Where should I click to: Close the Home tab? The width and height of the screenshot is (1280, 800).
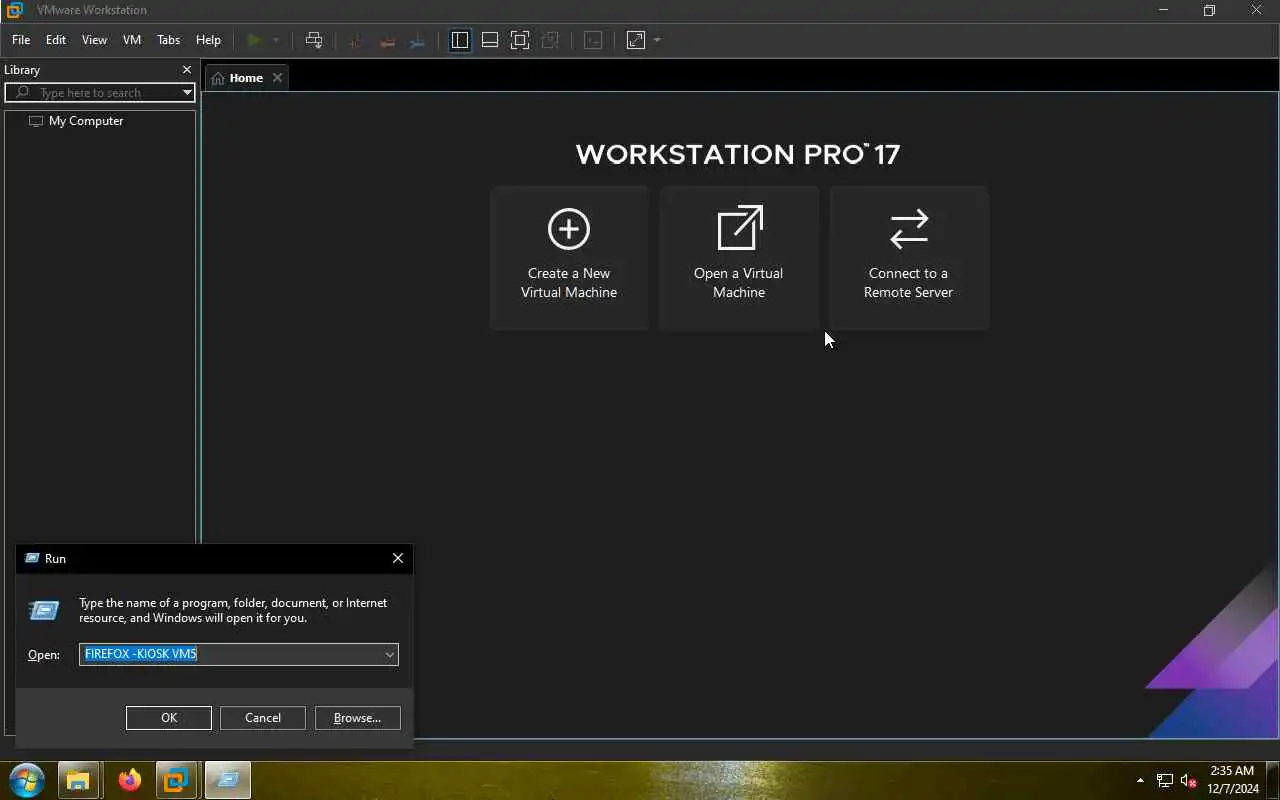click(278, 78)
